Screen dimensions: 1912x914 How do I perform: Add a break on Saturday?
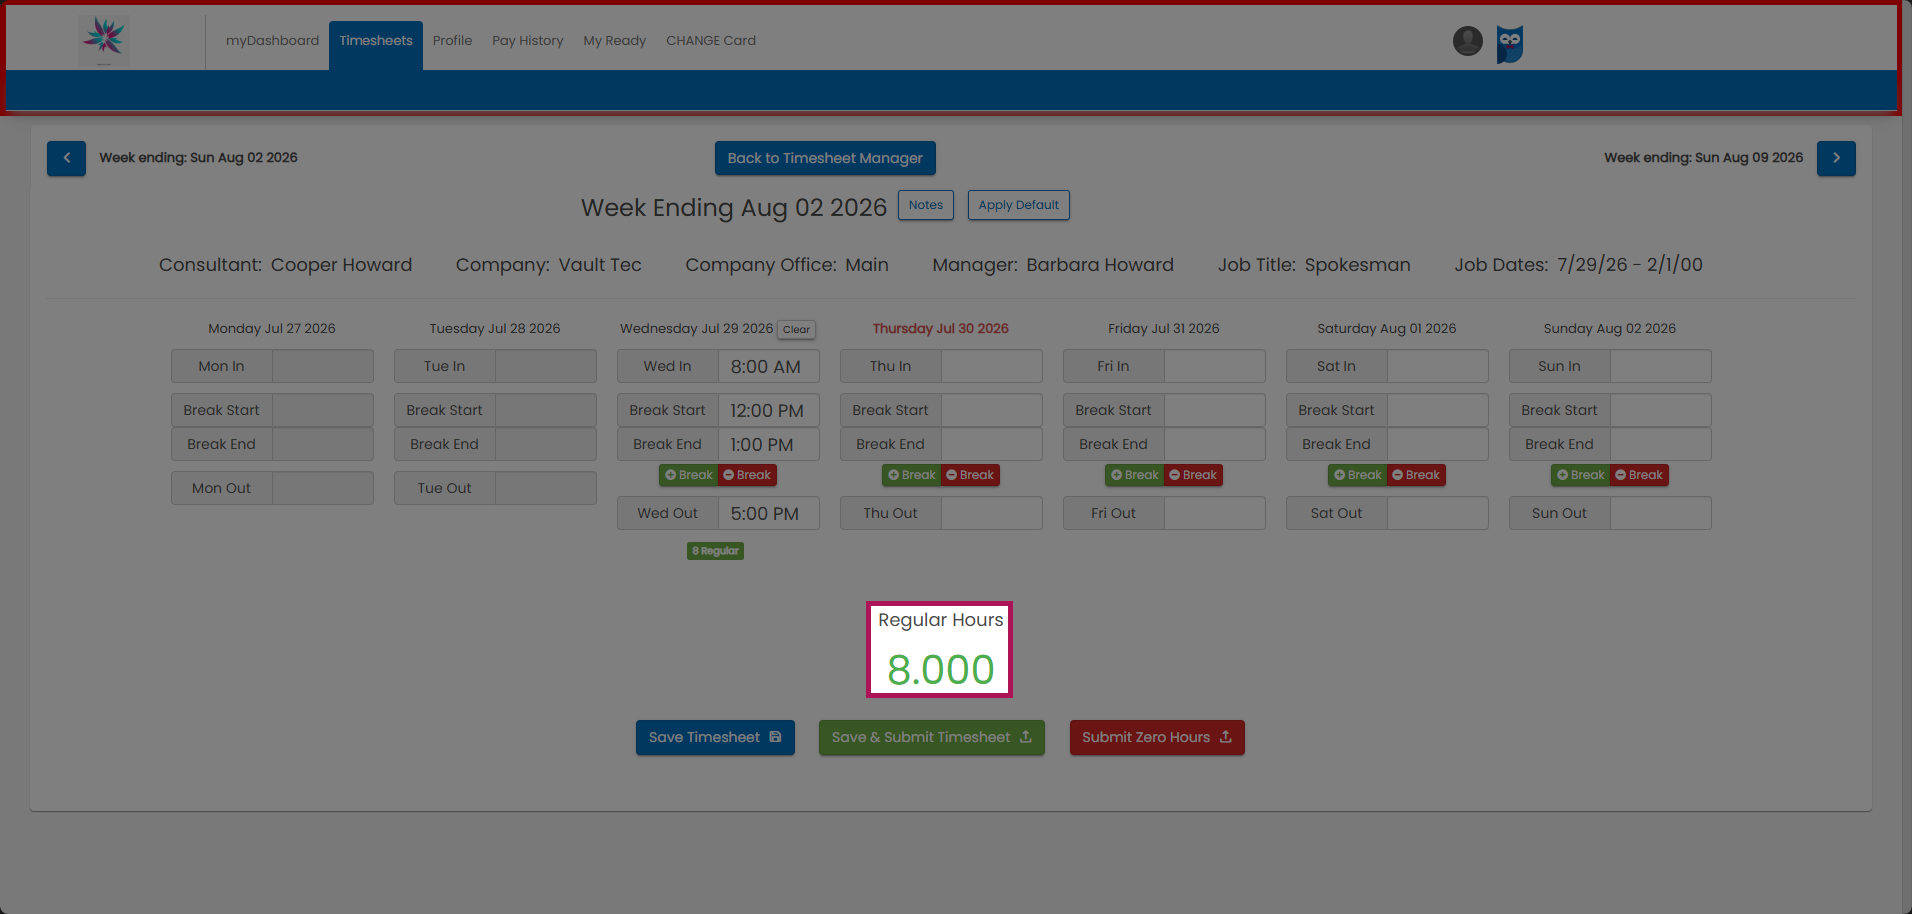1357,475
